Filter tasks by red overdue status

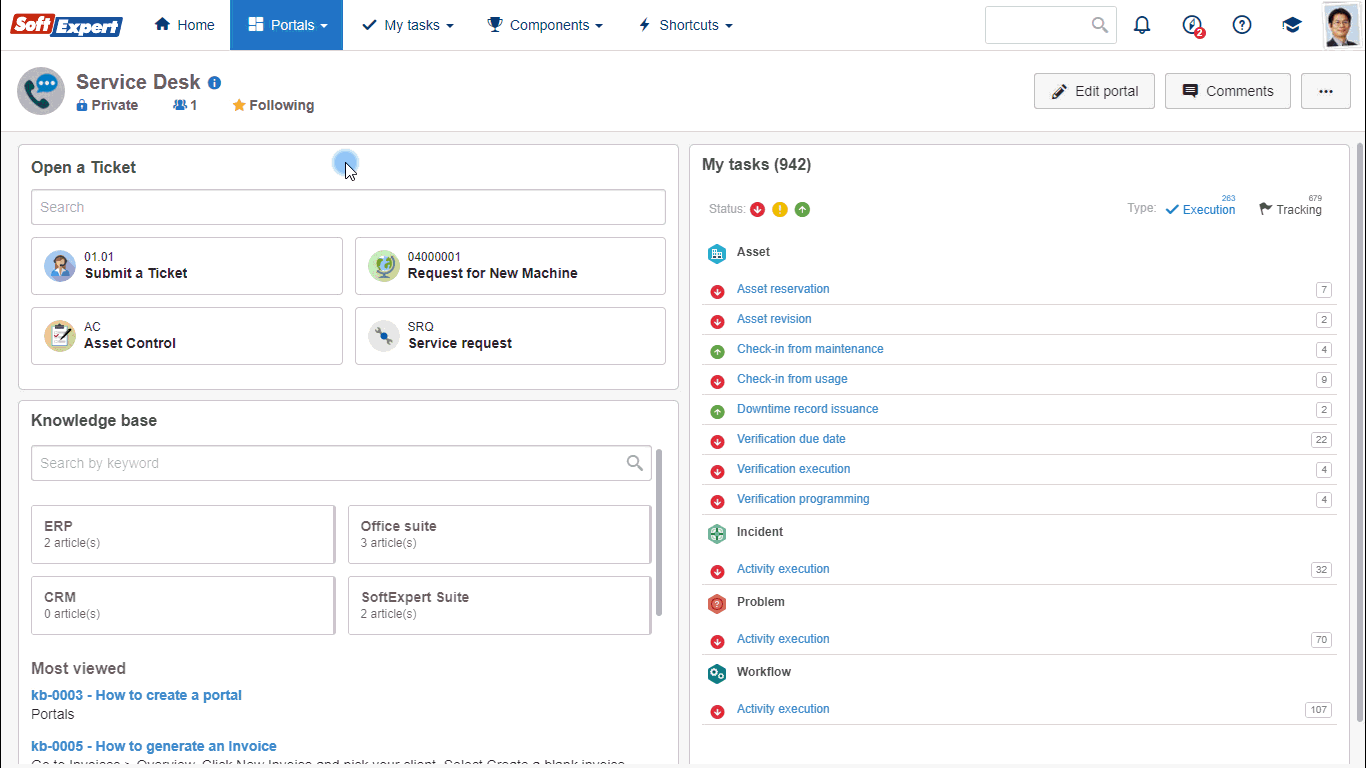758,209
